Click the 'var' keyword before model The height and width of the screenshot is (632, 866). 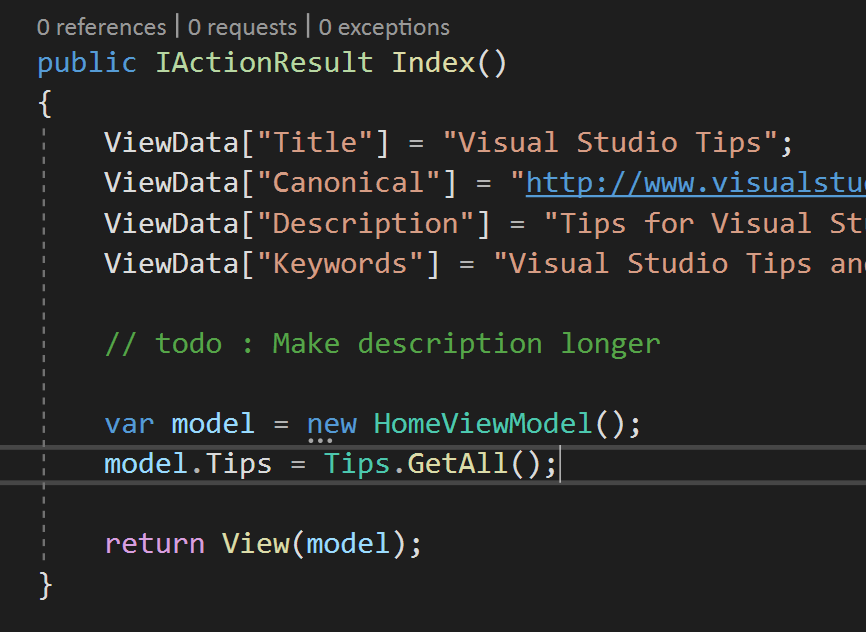pyautogui.click(x=129, y=424)
